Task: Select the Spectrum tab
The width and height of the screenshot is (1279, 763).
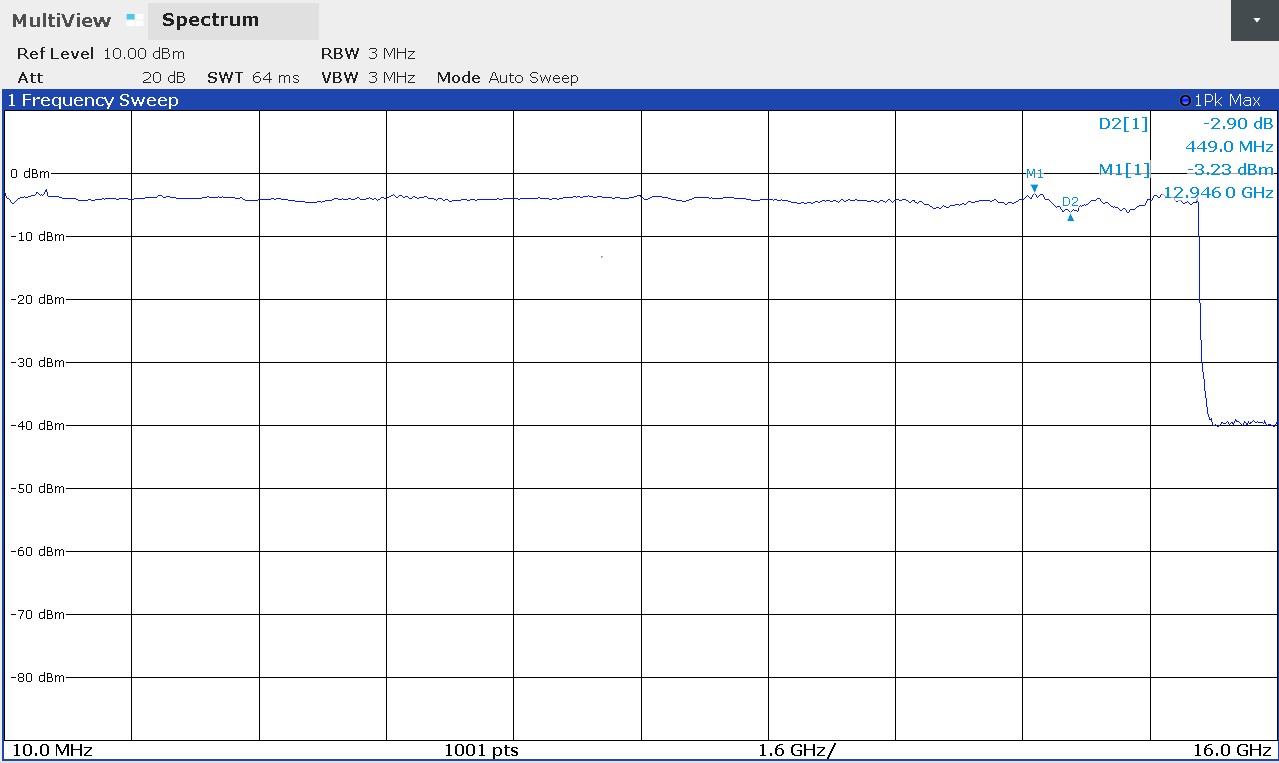Action: [x=233, y=21]
